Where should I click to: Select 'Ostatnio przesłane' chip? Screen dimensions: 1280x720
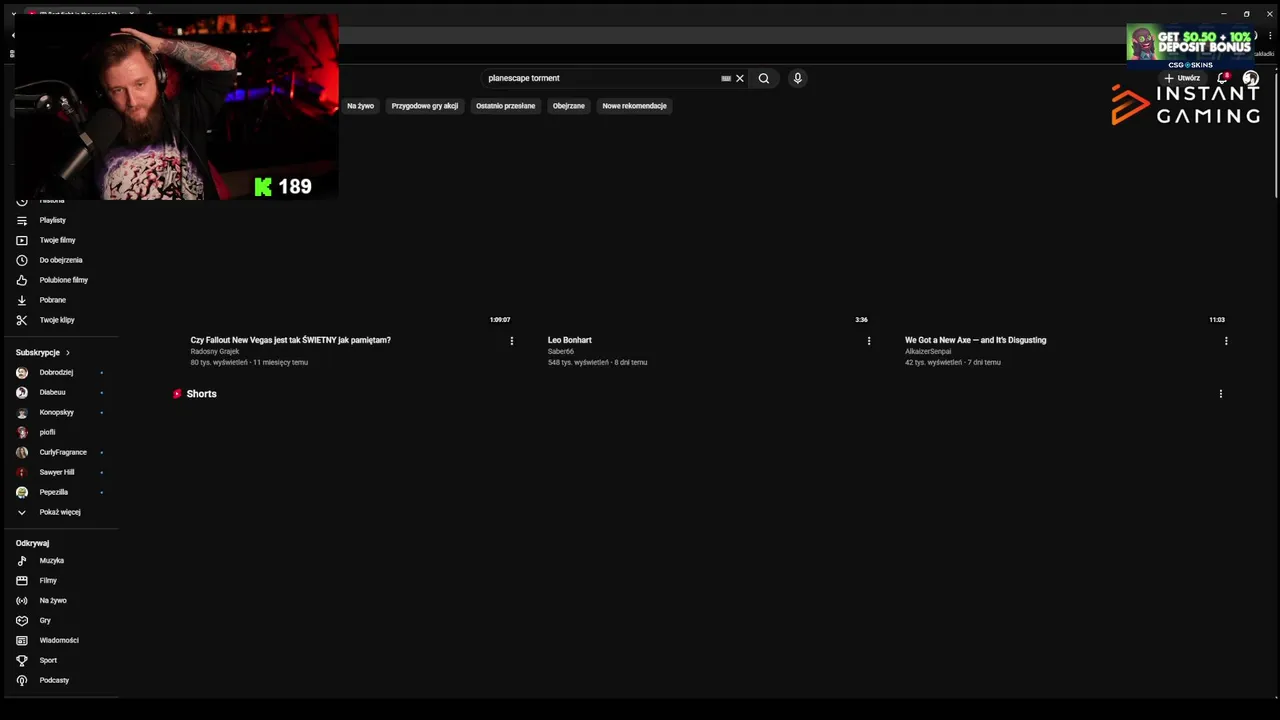coord(505,106)
